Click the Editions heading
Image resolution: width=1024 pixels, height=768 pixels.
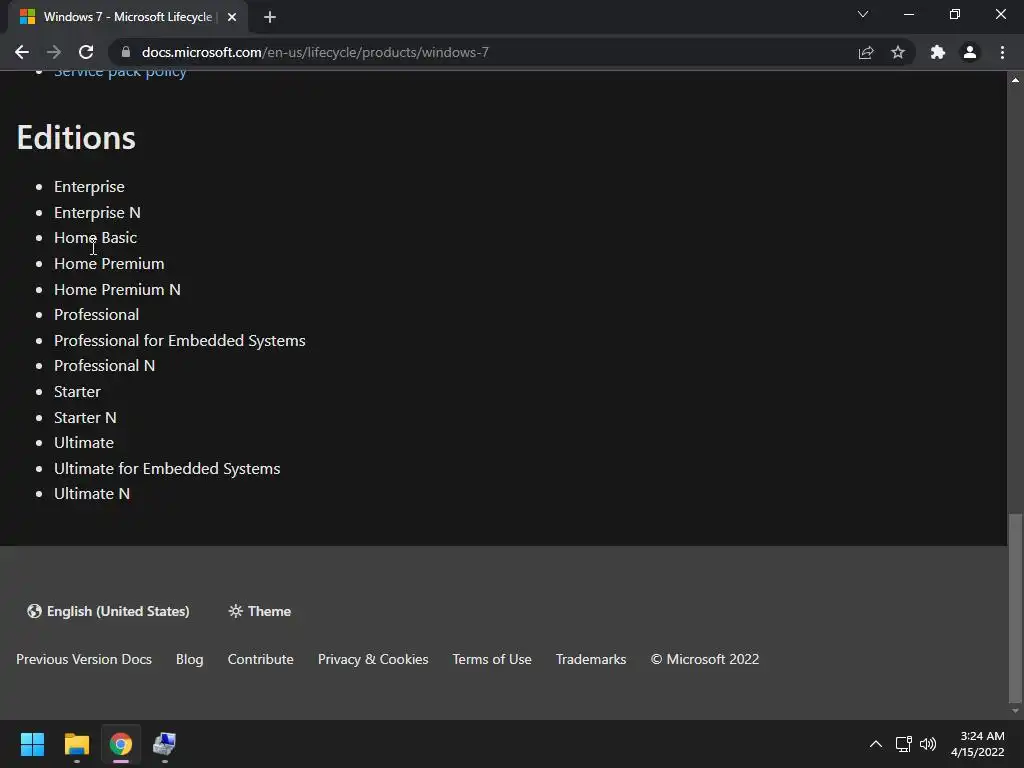click(76, 138)
